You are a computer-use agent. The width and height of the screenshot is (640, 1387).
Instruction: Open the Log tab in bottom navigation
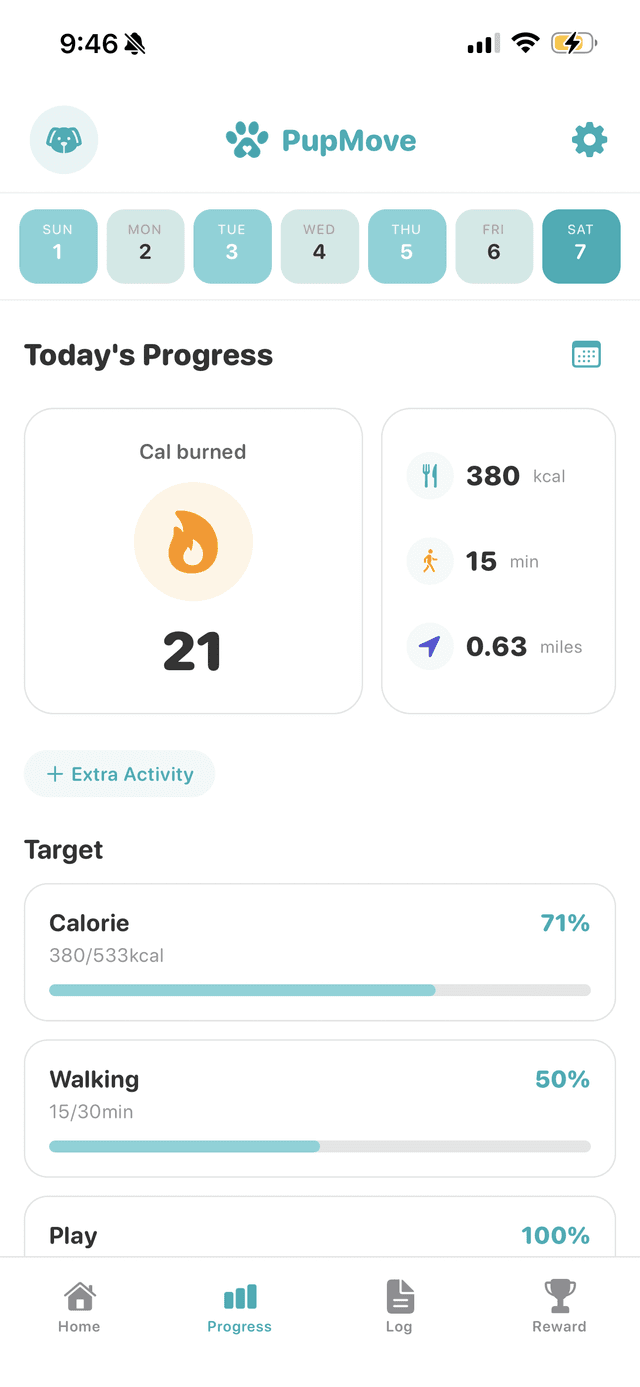(399, 1305)
